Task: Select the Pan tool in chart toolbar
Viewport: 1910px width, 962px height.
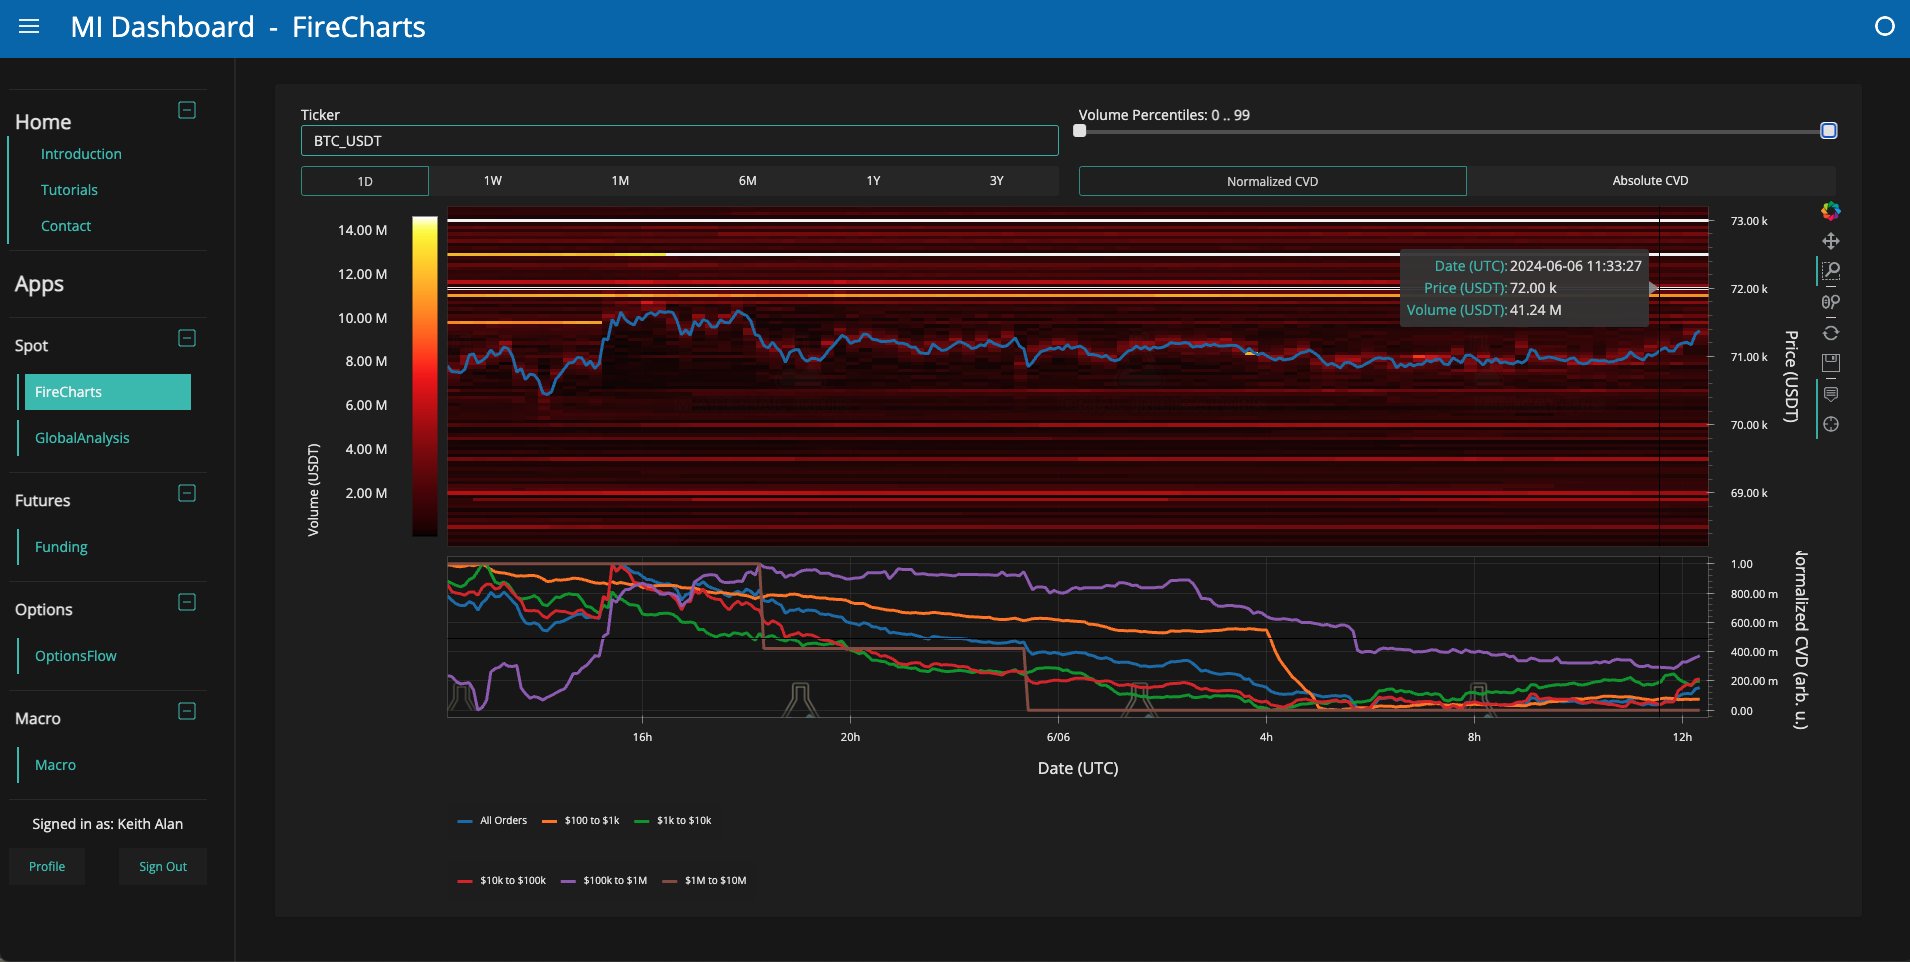Action: coord(1830,241)
